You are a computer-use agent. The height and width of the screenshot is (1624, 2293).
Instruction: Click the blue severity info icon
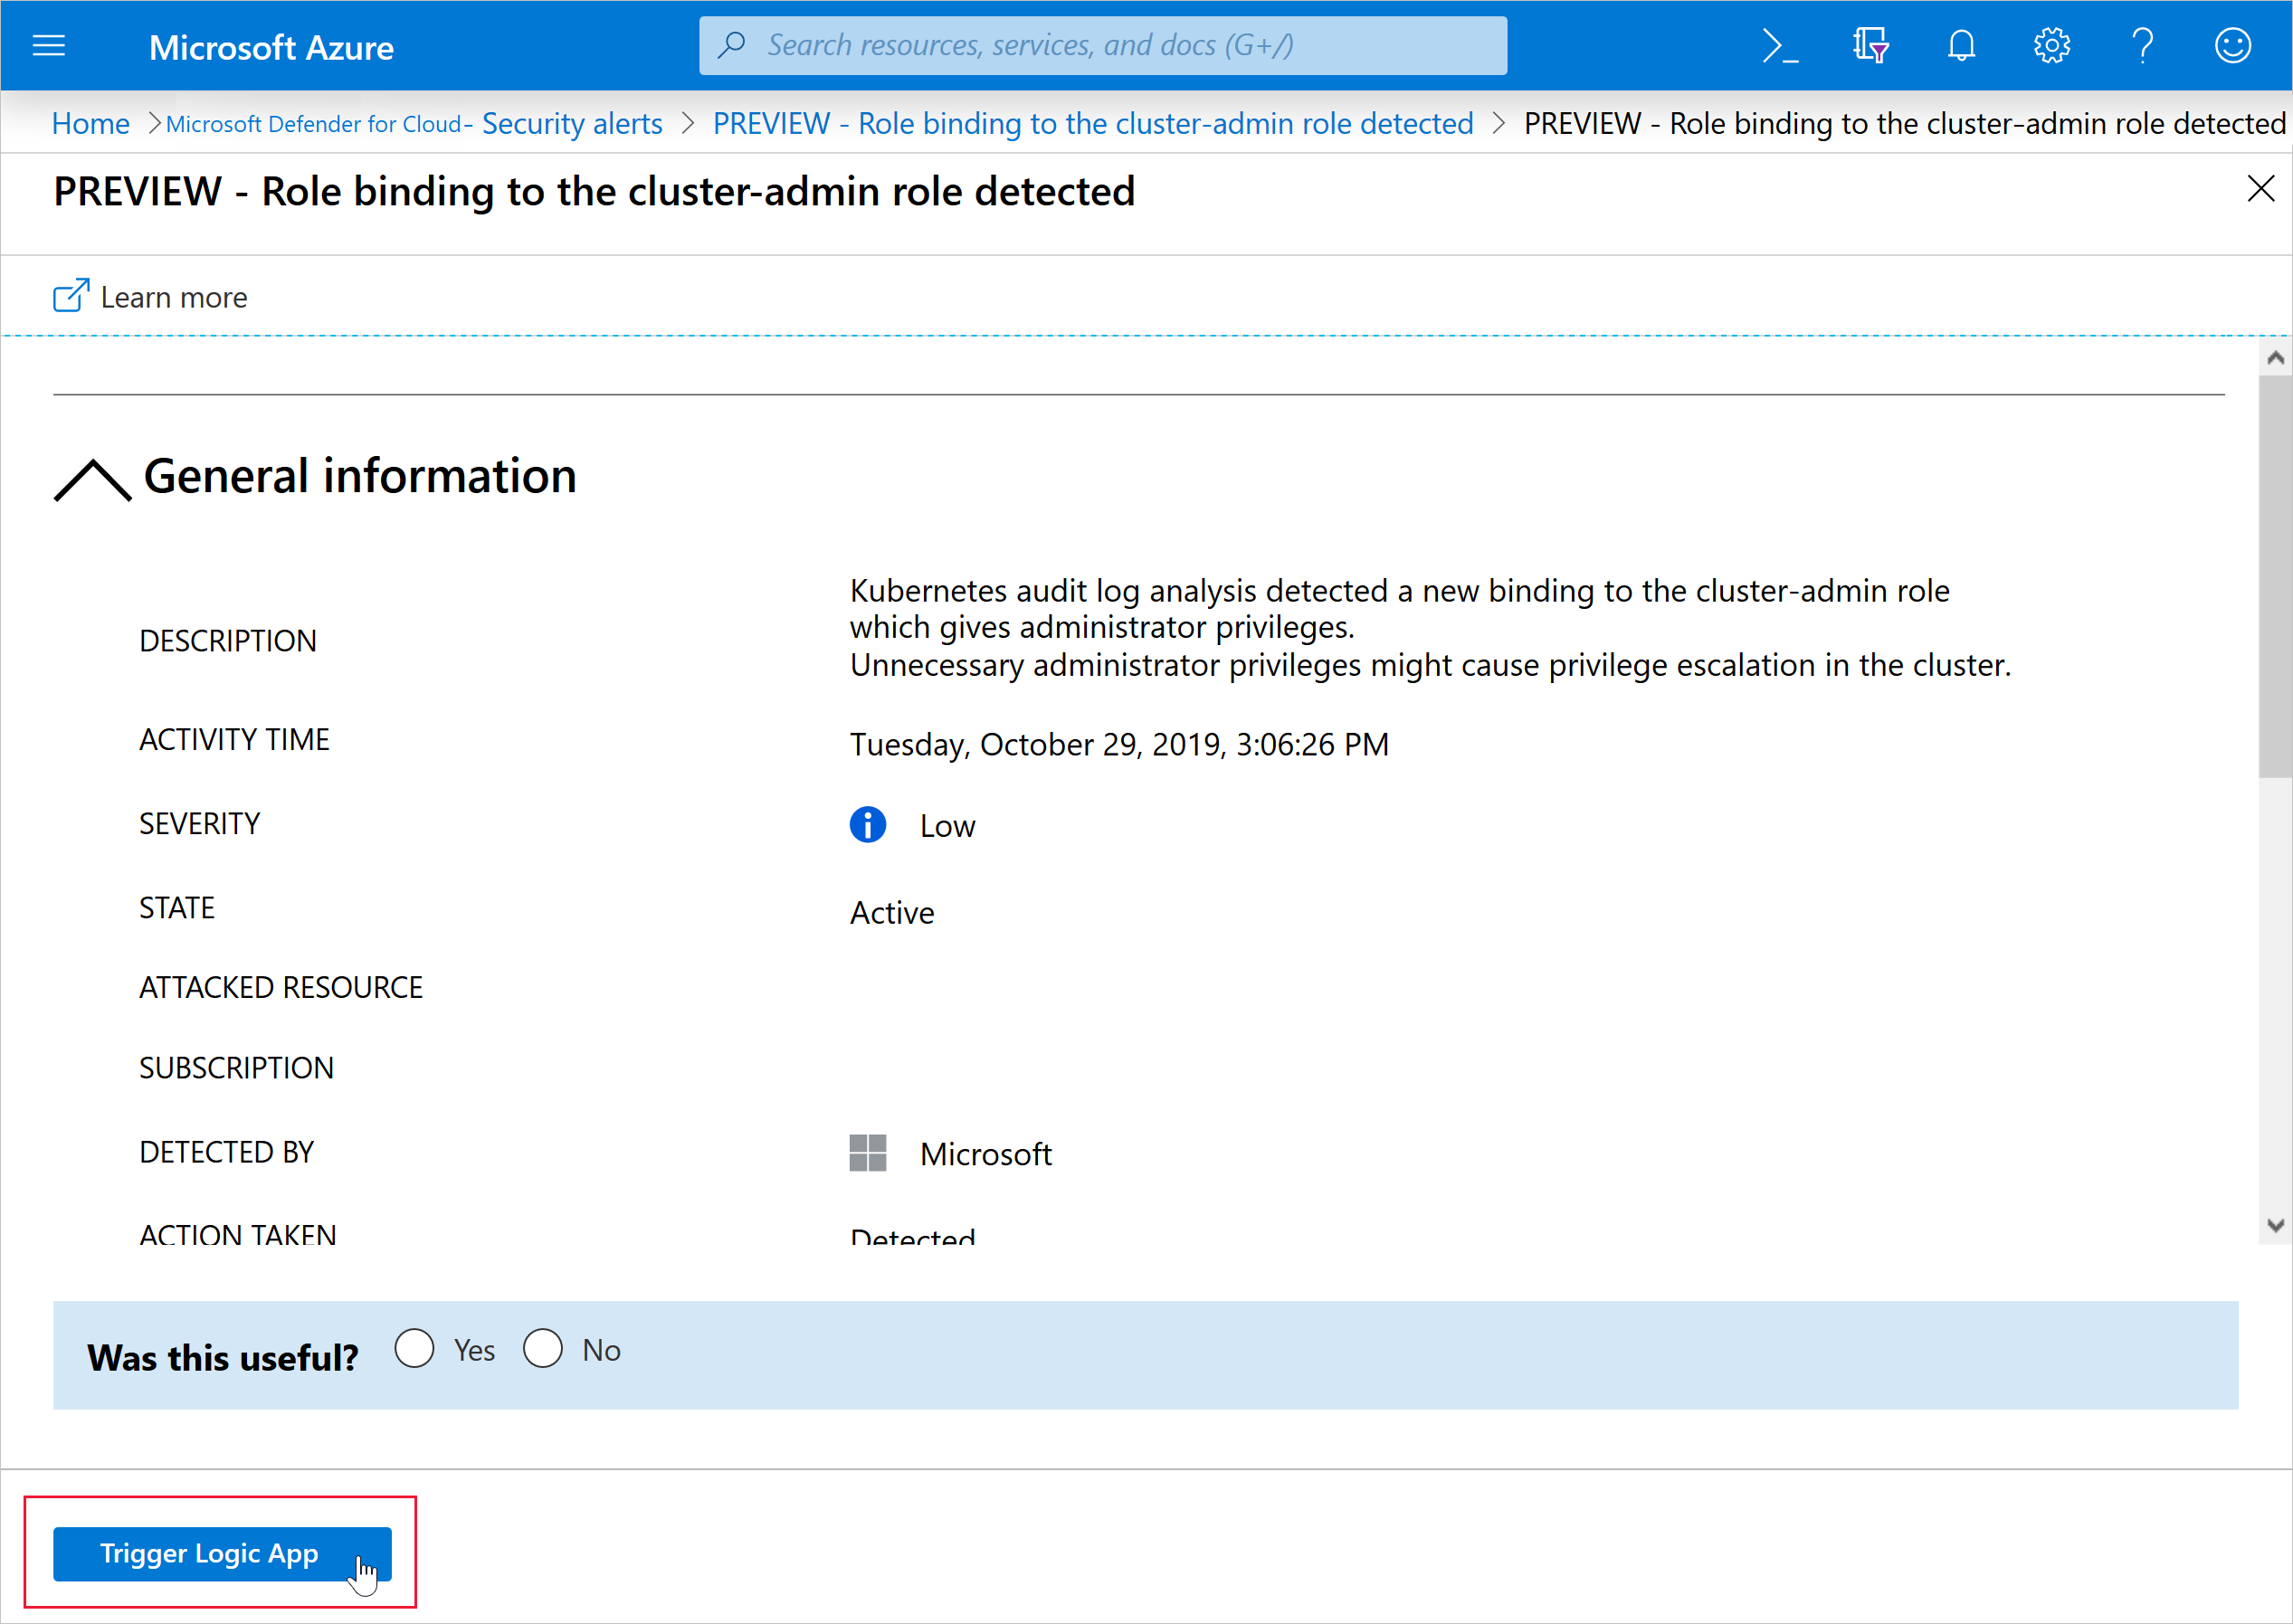point(867,825)
